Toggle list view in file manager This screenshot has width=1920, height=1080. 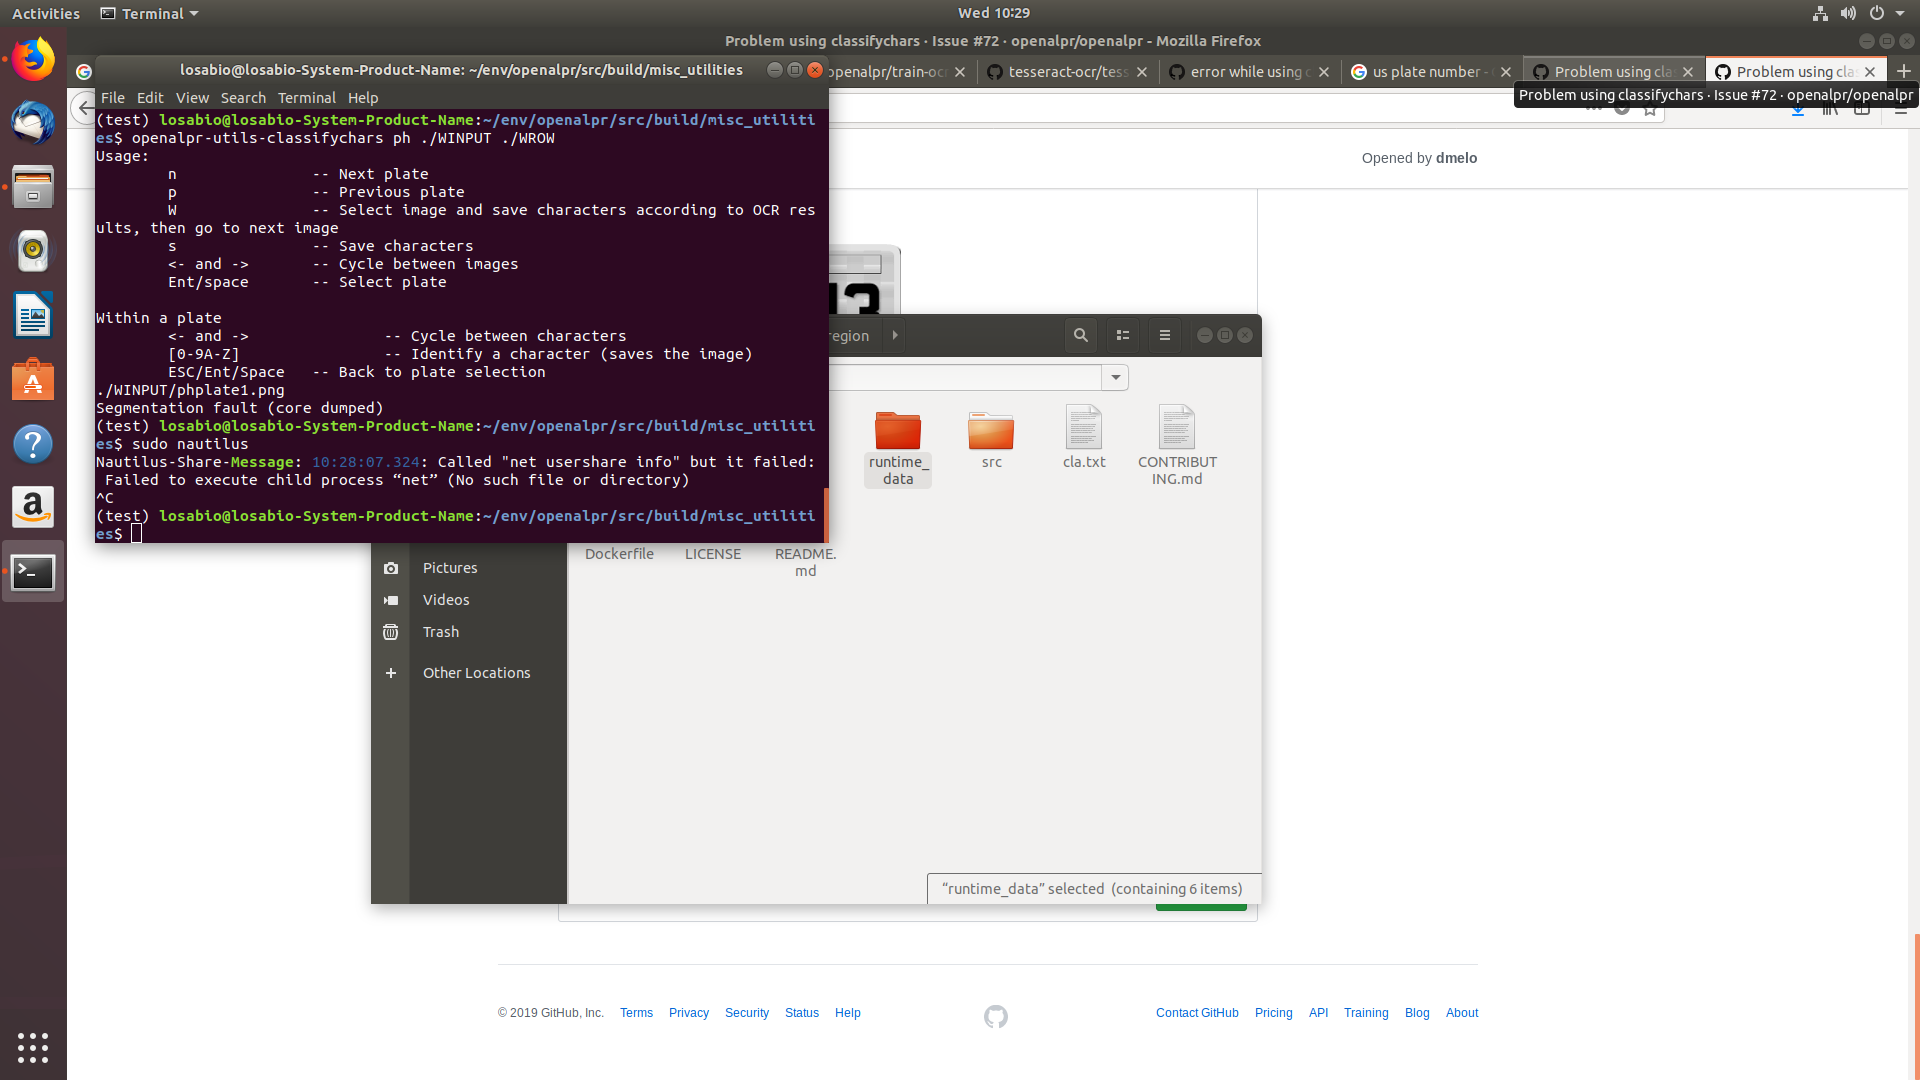coord(1123,335)
